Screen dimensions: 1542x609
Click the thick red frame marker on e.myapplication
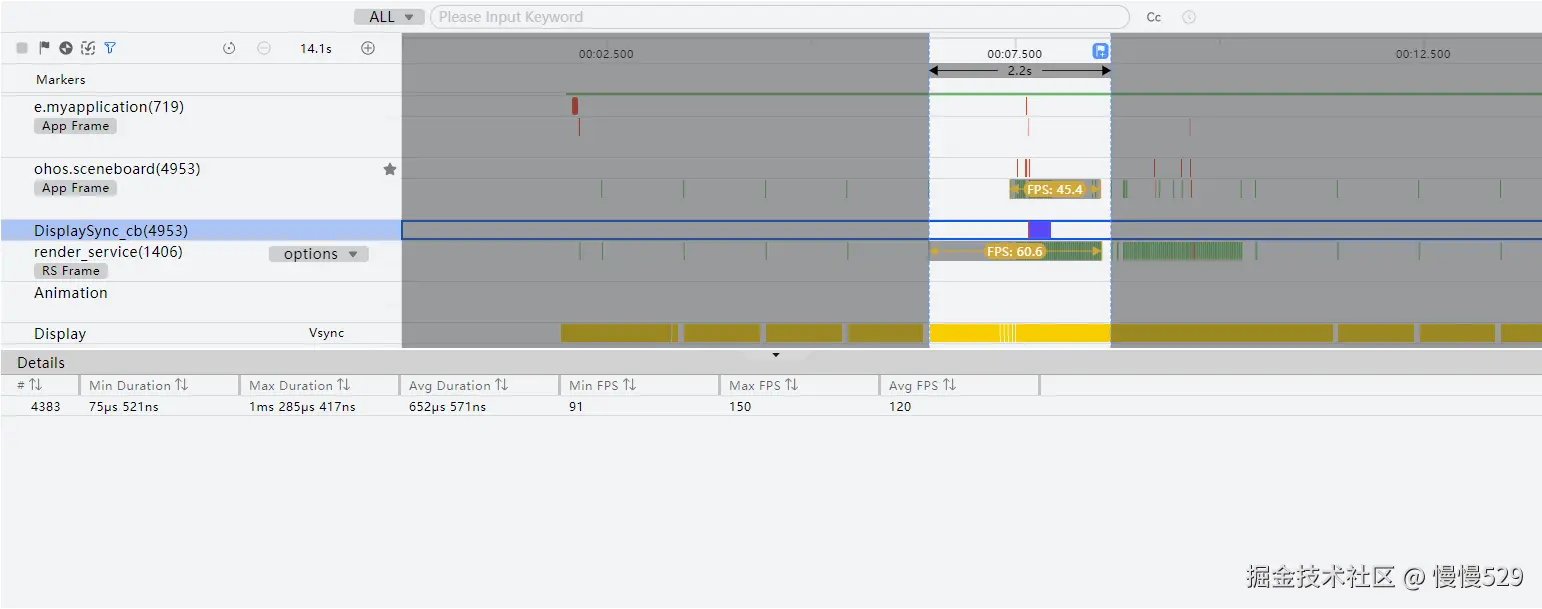575,105
